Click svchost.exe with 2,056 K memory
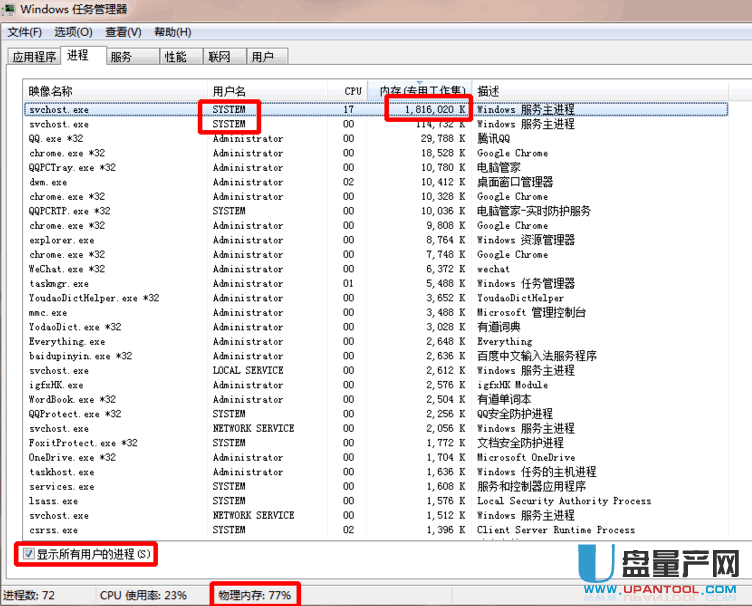 [376, 429]
